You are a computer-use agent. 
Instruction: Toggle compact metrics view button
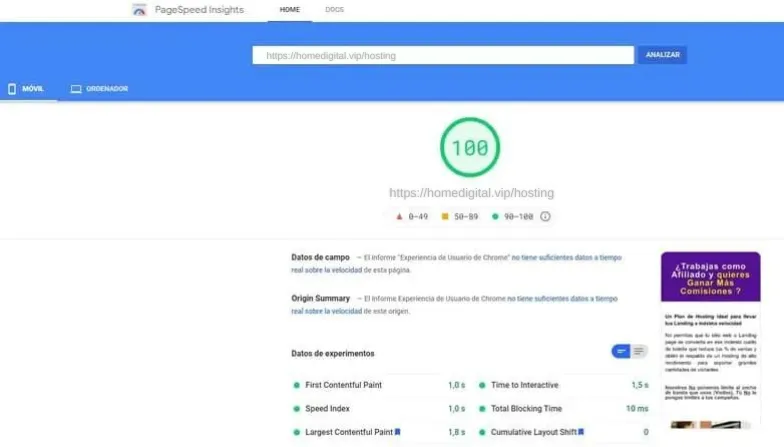coord(620,352)
